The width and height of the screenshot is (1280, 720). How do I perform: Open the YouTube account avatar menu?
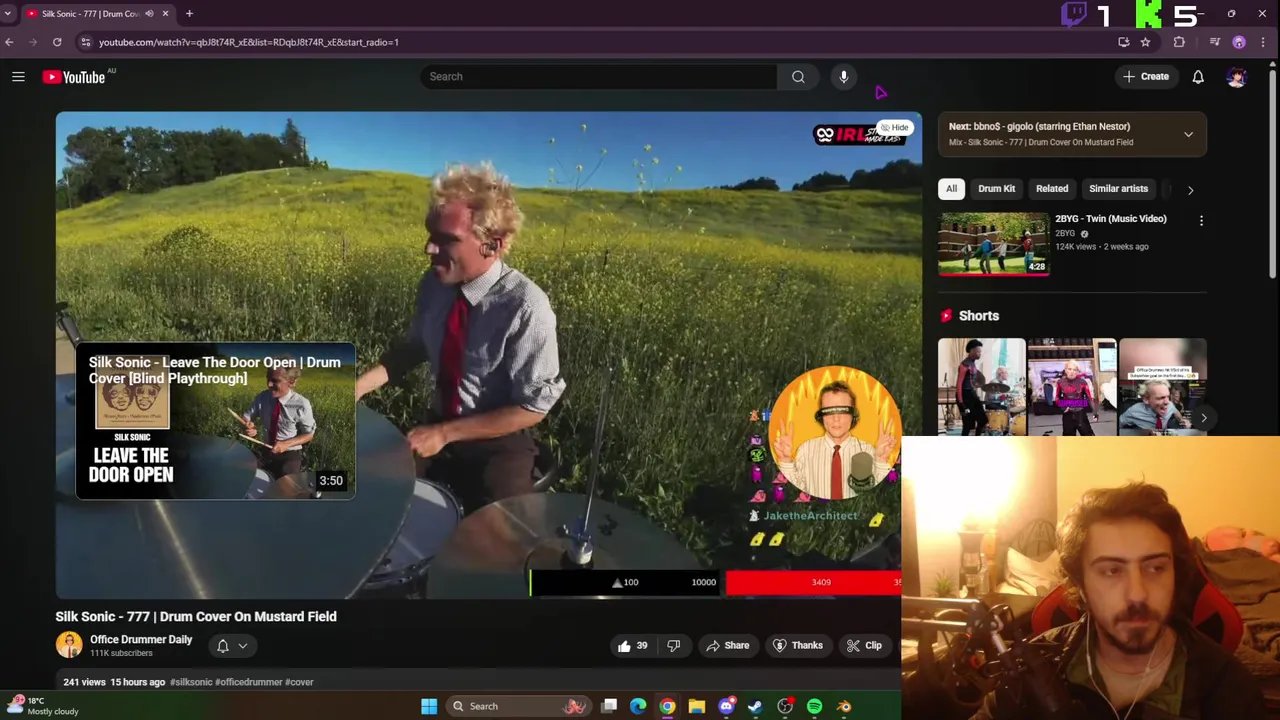[x=1236, y=77]
